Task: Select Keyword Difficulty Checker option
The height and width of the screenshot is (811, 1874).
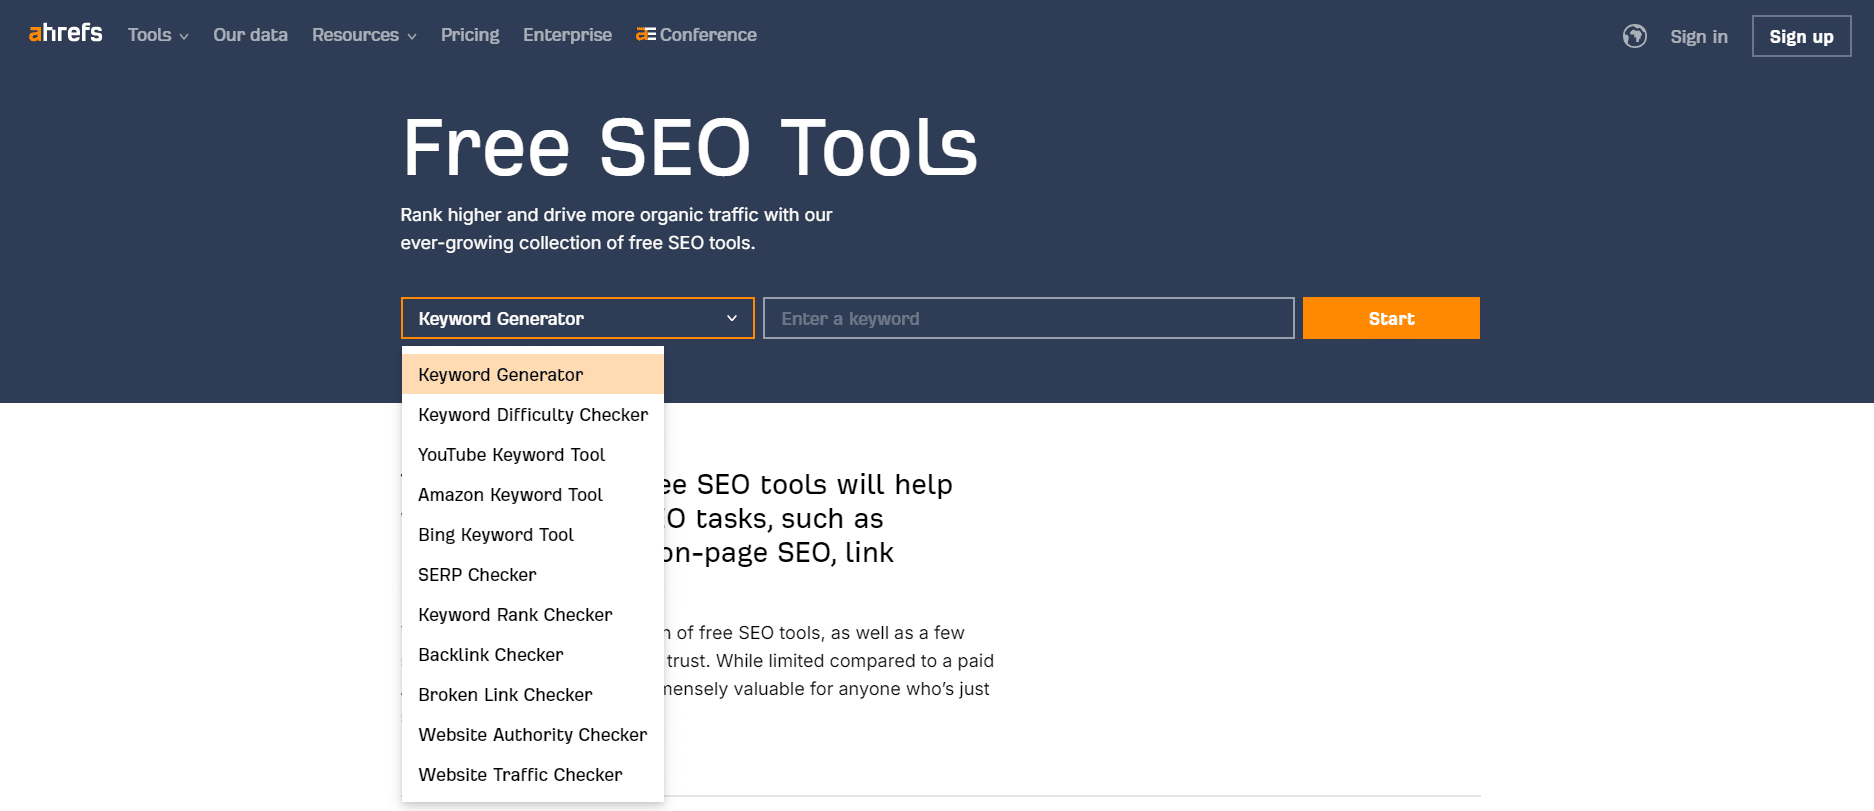Action: click(533, 414)
